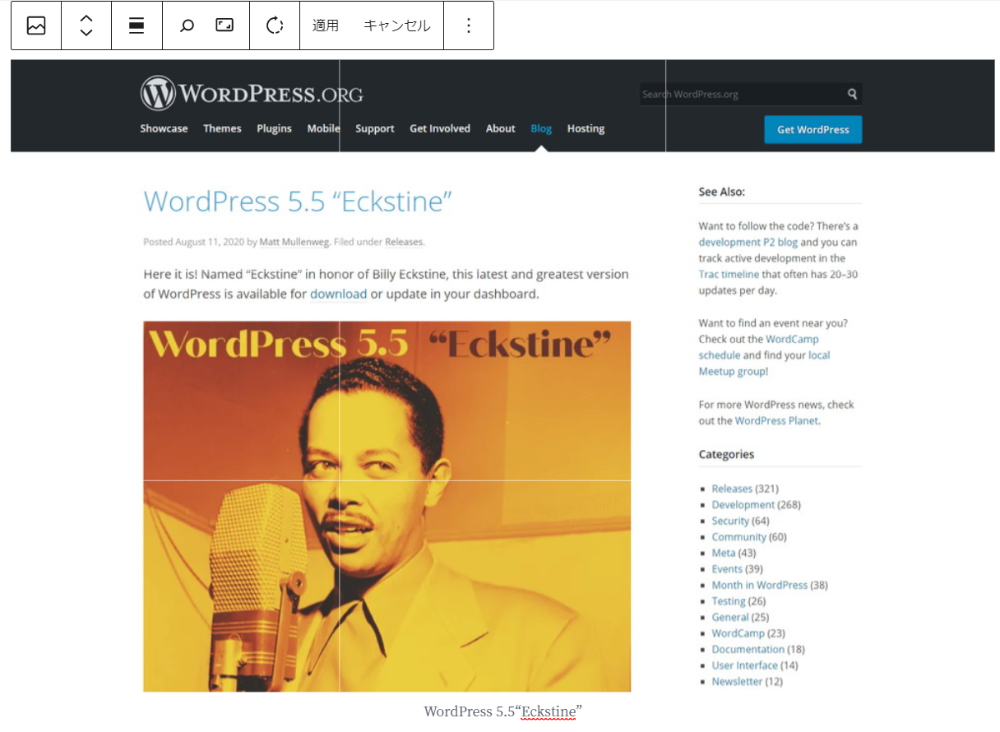Screen dimensions: 1000x732
Task: Open the About nav item
Action: coord(501,128)
